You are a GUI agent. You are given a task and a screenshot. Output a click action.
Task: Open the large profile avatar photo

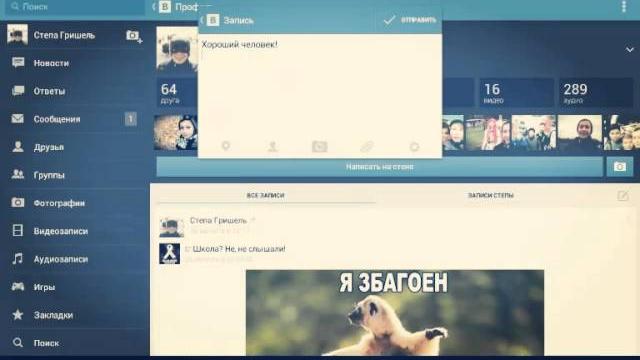click(177, 49)
